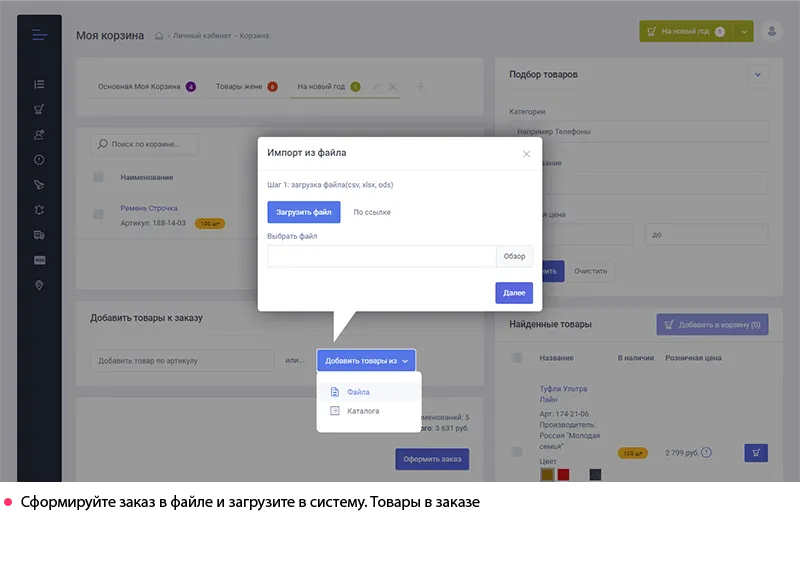800x563 pixels.
Task: Select Каталога from the dropdown menu
Action: [x=362, y=411]
